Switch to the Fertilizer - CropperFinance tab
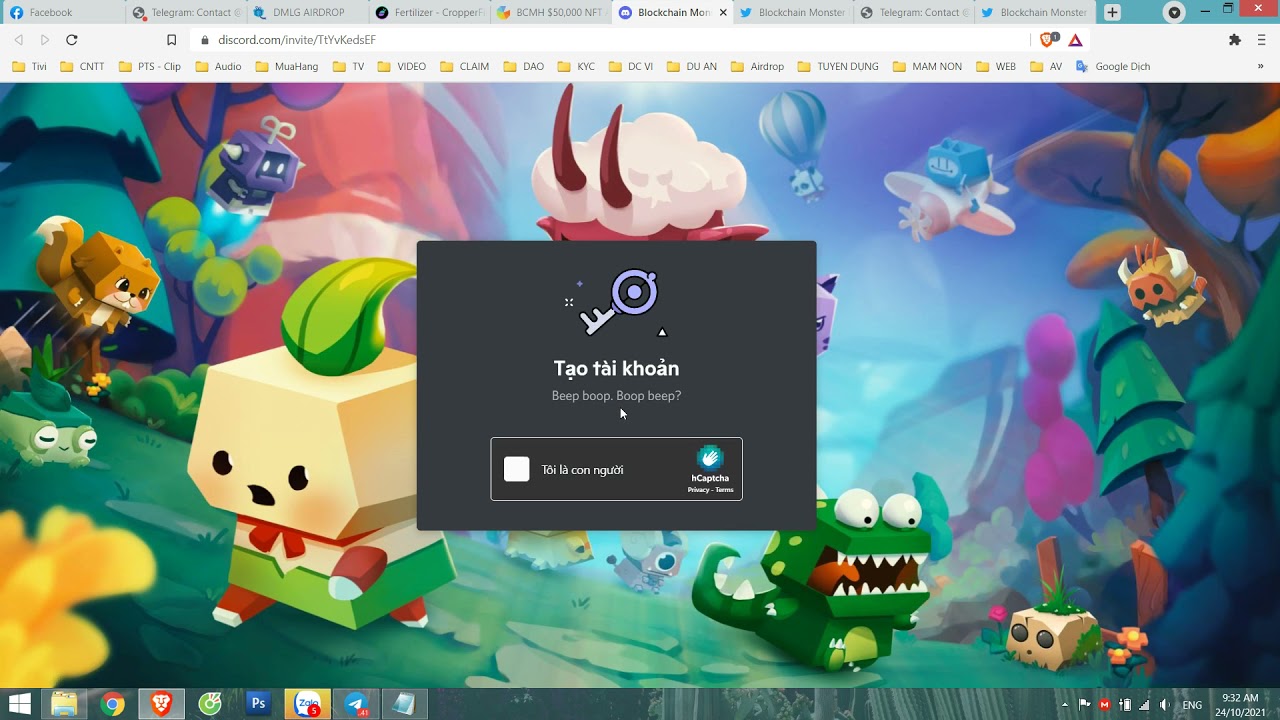Screen dimensions: 1280x720 428,12
